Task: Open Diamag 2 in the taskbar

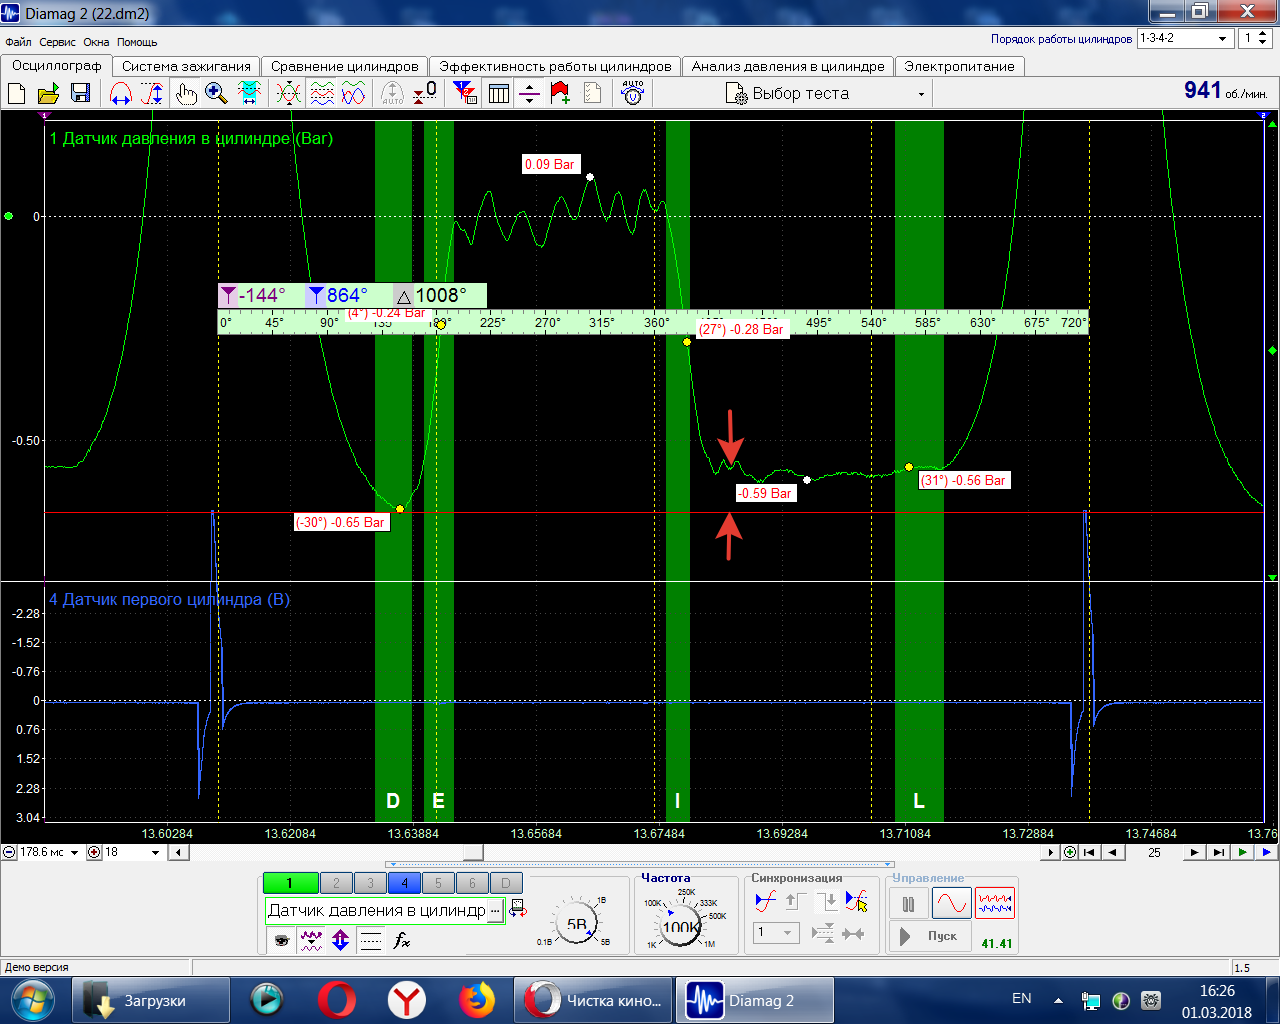Action: tap(755, 1000)
